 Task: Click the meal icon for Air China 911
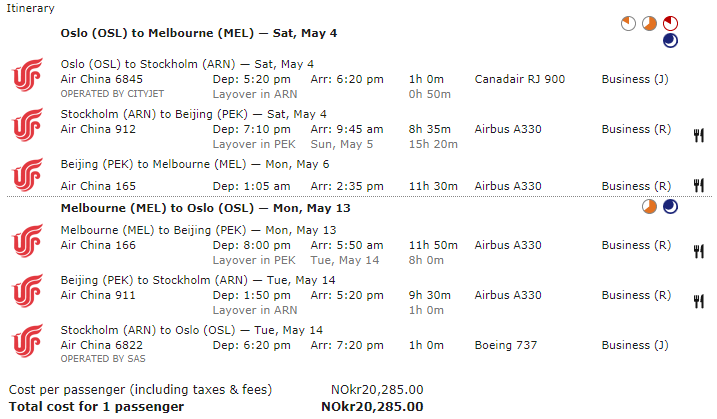698,302
